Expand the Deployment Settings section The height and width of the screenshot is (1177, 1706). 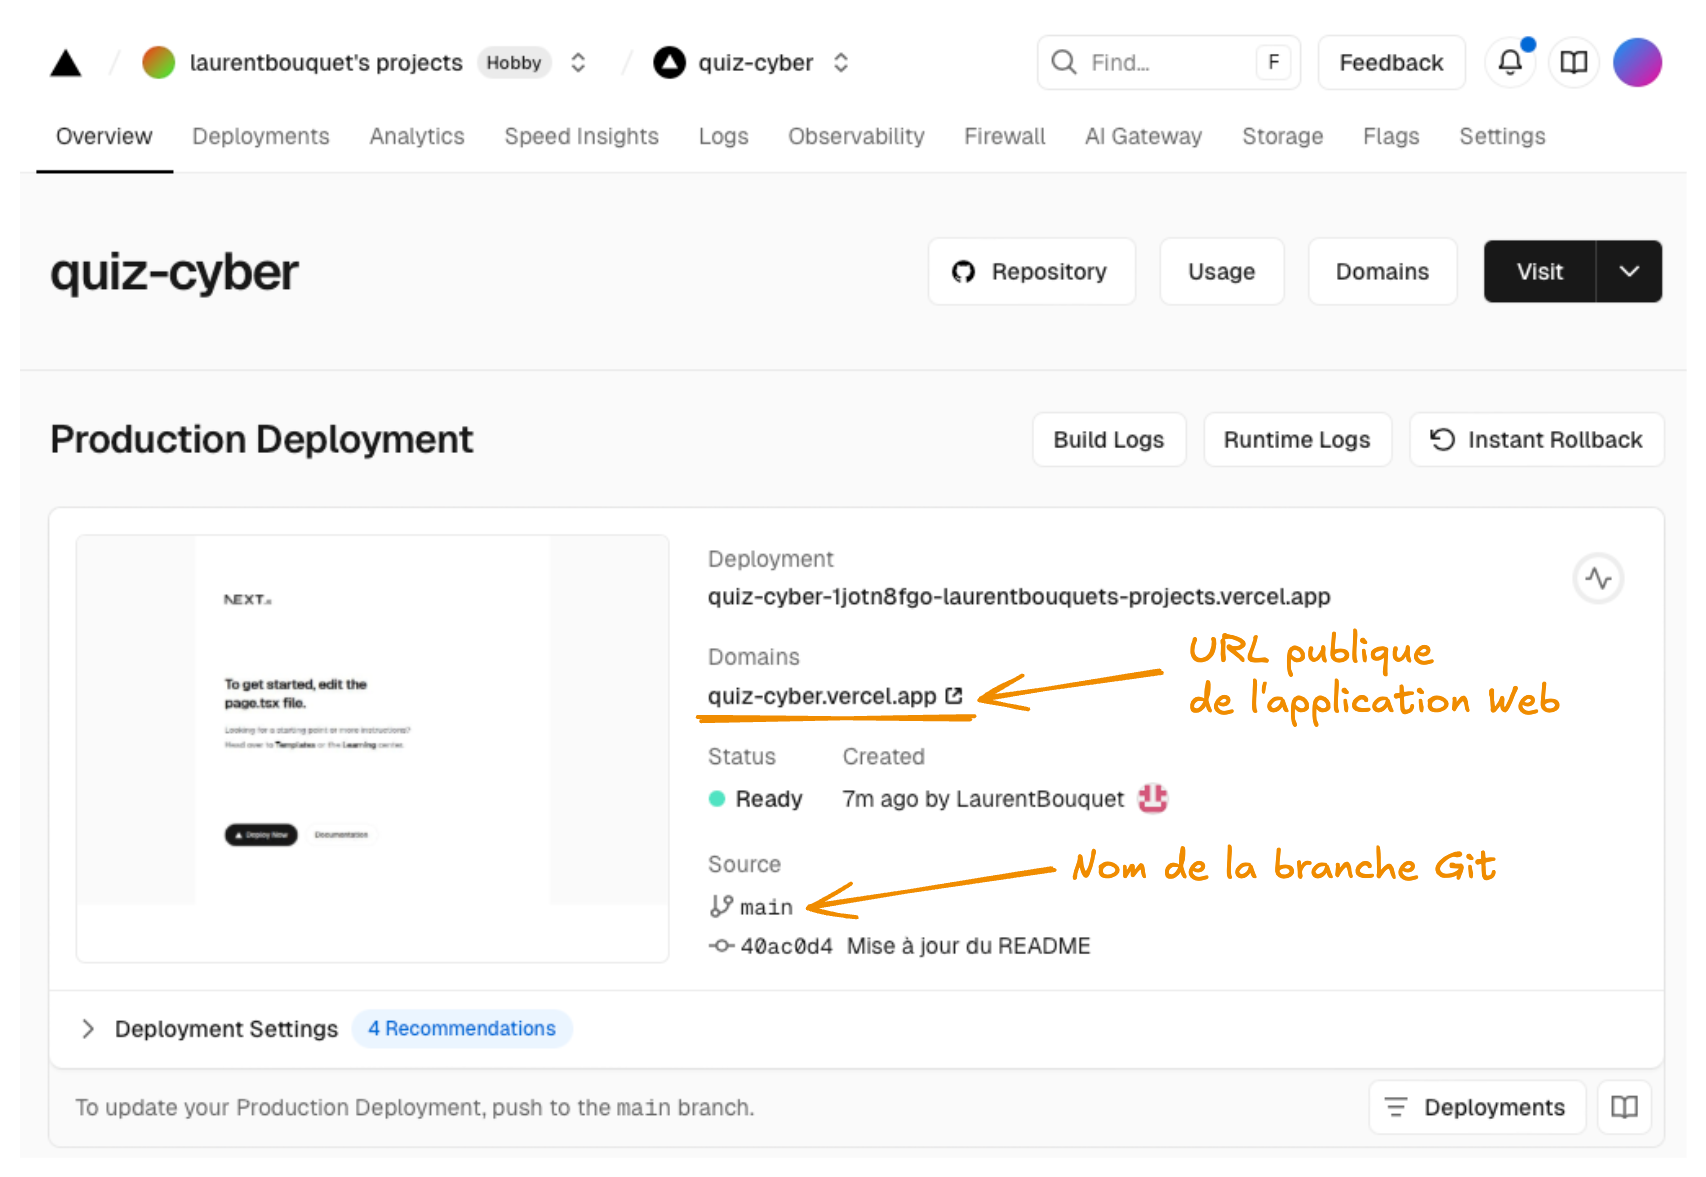point(88,1028)
